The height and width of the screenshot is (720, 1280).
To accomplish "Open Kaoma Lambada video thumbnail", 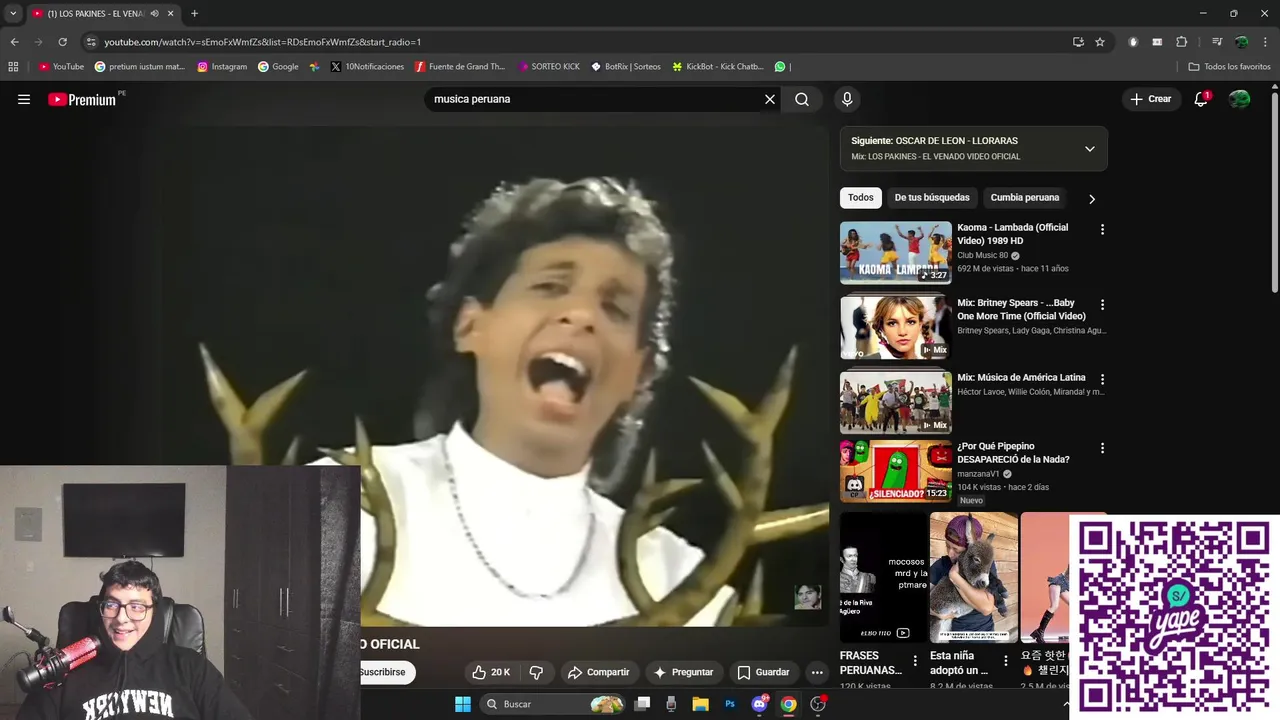I will (x=895, y=252).
